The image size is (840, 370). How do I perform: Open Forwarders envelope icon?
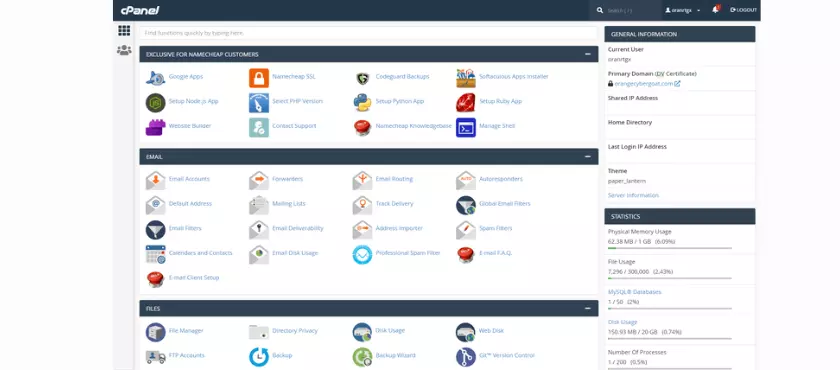[259, 180]
